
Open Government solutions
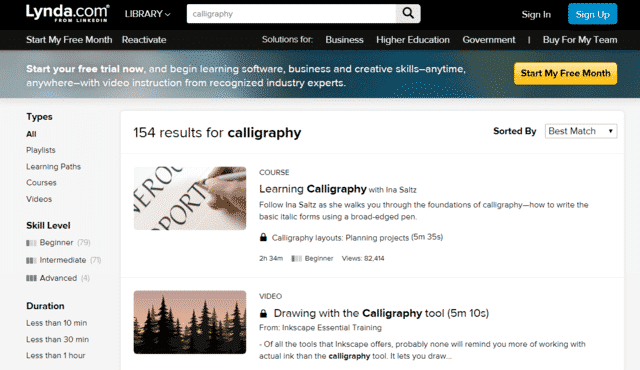pos(489,40)
